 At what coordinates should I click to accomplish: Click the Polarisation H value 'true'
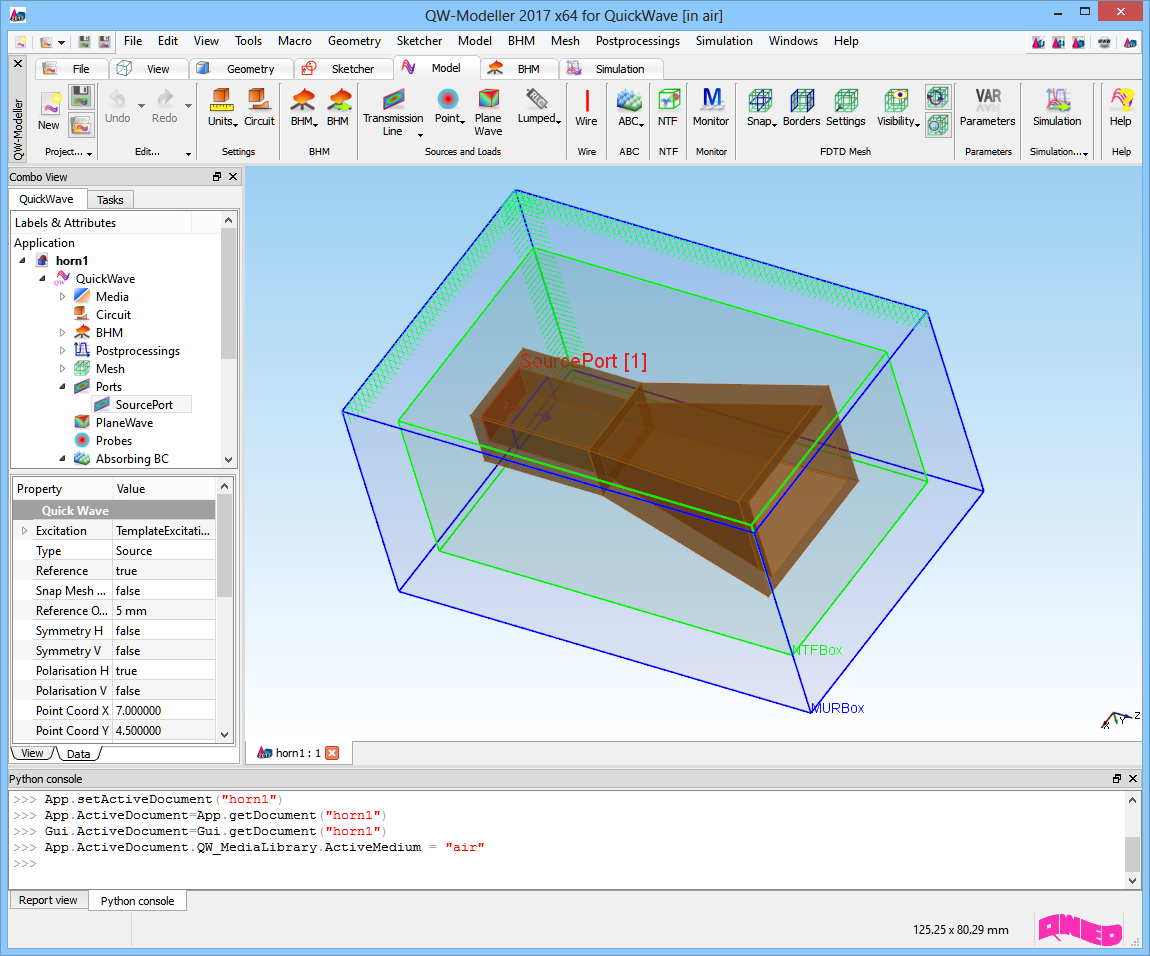click(x=164, y=671)
